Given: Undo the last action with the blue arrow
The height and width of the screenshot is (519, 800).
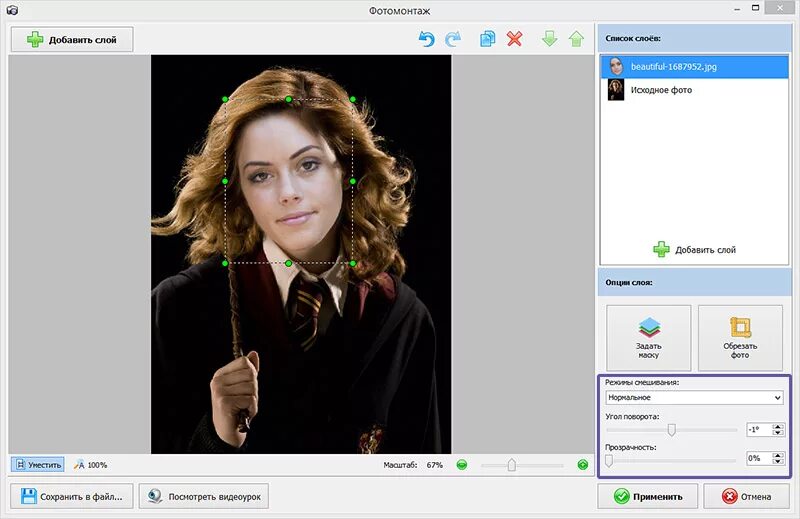Looking at the screenshot, I should [x=426, y=39].
